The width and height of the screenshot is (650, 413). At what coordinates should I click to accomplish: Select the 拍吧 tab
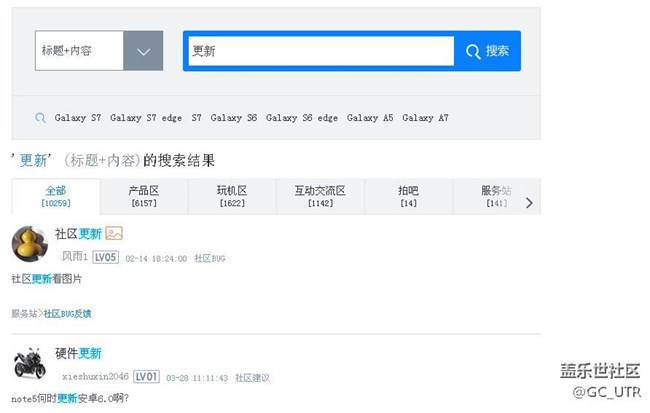click(x=408, y=196)
